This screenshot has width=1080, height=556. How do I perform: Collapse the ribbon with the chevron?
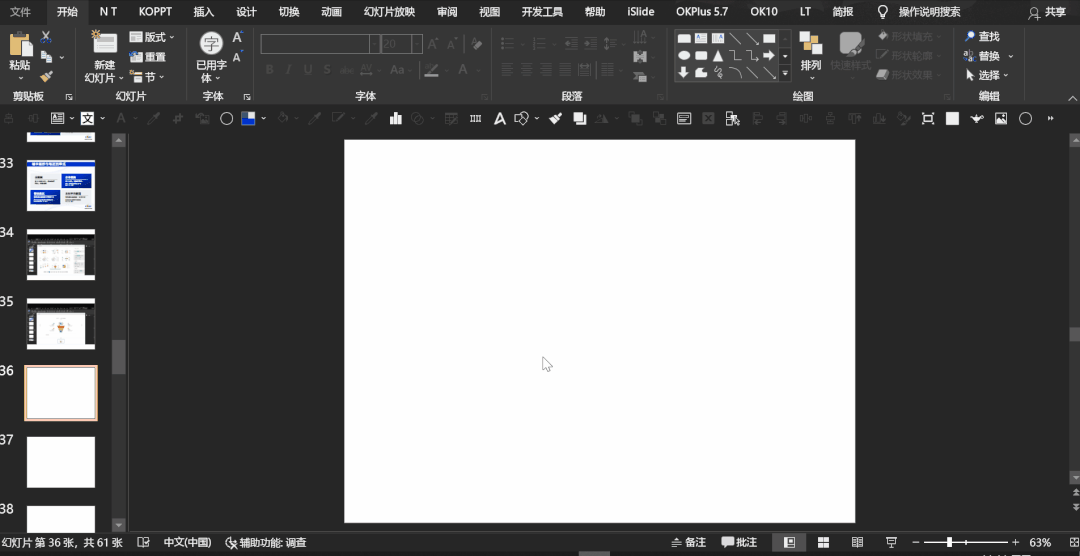1072,99
